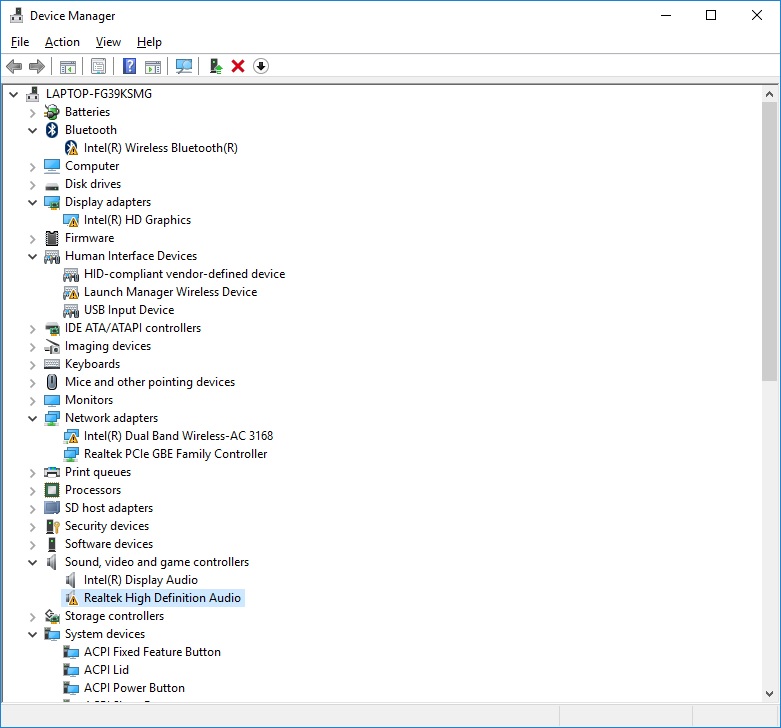Image resolution: width=781 pixels, height=728 pixels.
Task: Collapse the System devices category
Action: 32,634
